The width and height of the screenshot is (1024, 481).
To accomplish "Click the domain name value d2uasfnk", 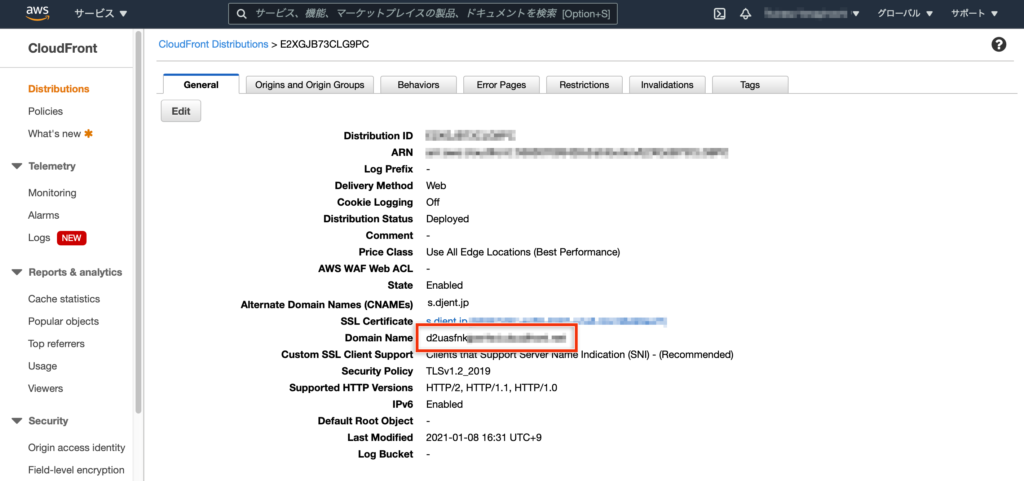I will pyautogui.click(x=496, y=338).
